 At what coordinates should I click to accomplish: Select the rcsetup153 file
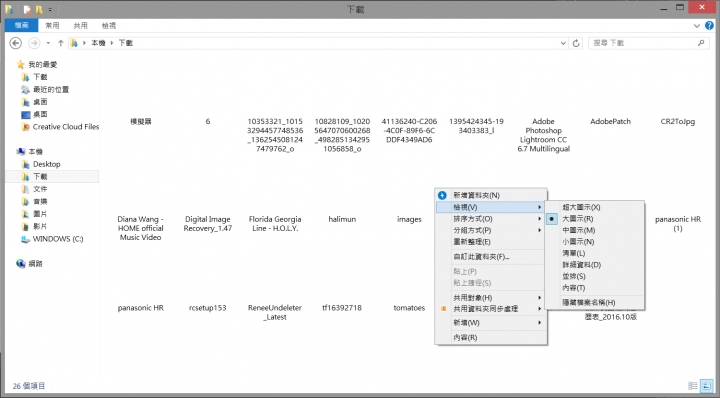point(208,308)
